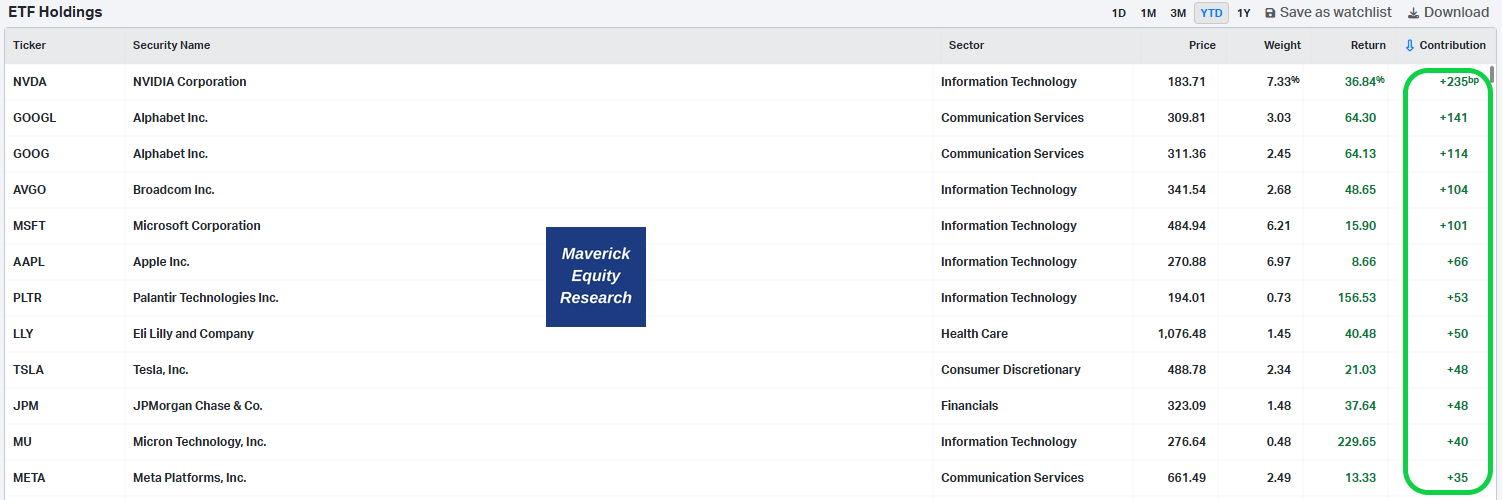Click the +235bp contribution value

(x=1459, y=82)
